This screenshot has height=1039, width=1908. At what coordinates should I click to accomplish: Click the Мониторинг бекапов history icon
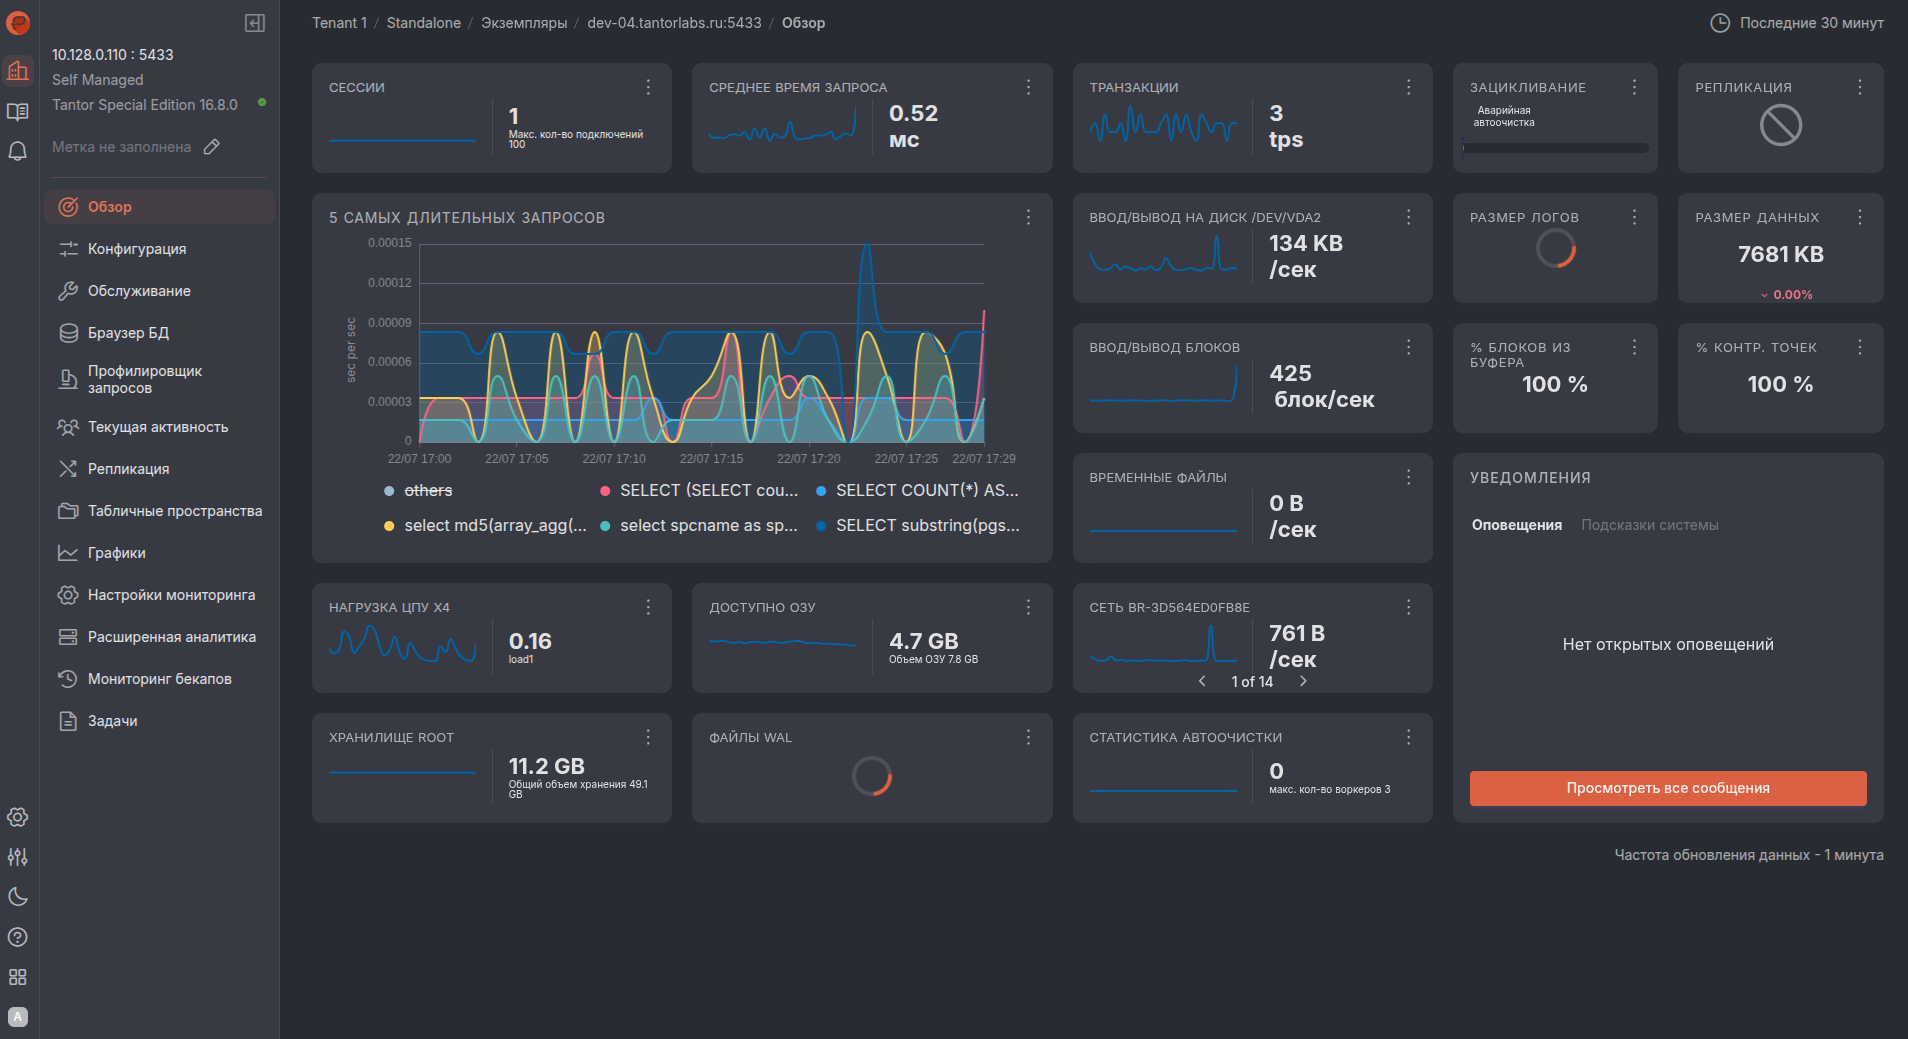[68, 679]
